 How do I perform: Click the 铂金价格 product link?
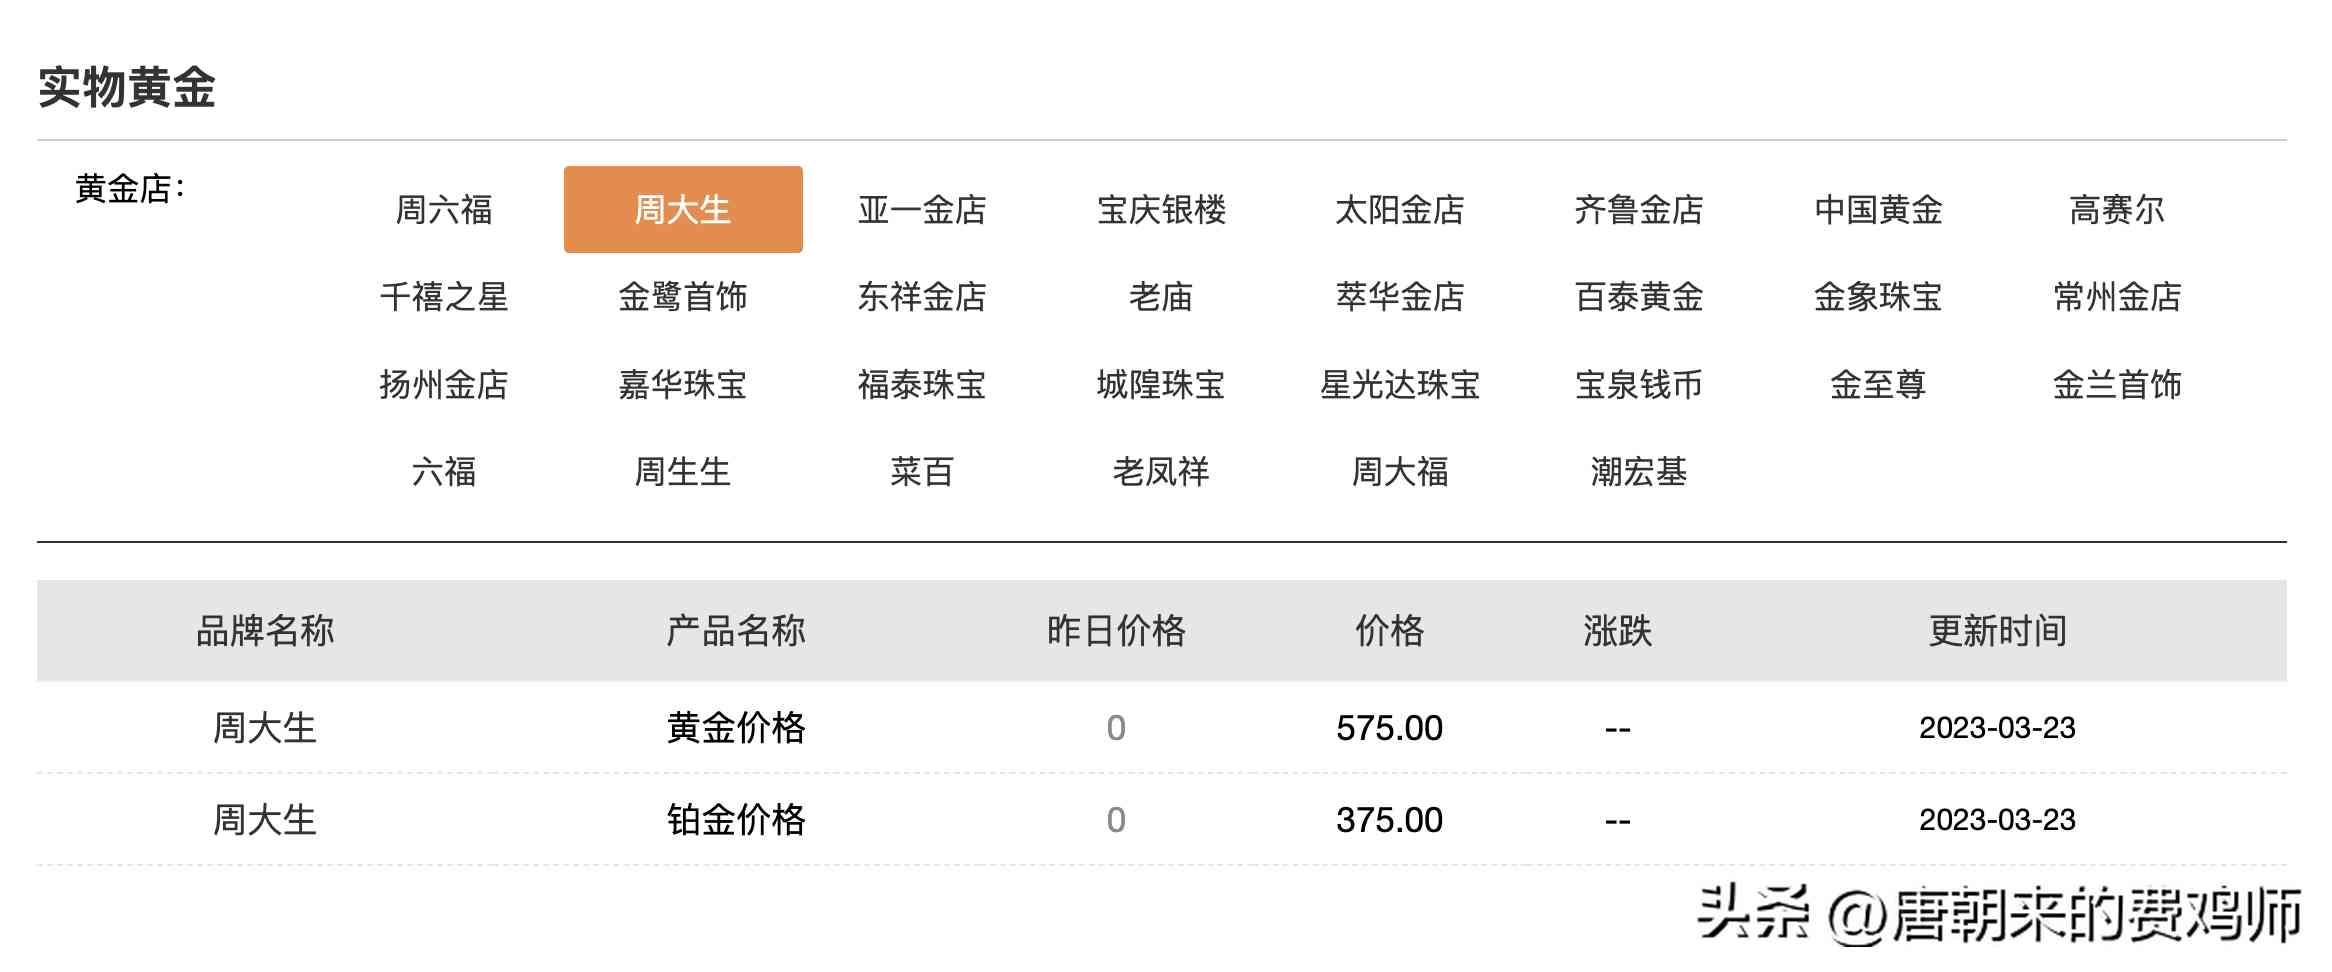coord(736,820)
